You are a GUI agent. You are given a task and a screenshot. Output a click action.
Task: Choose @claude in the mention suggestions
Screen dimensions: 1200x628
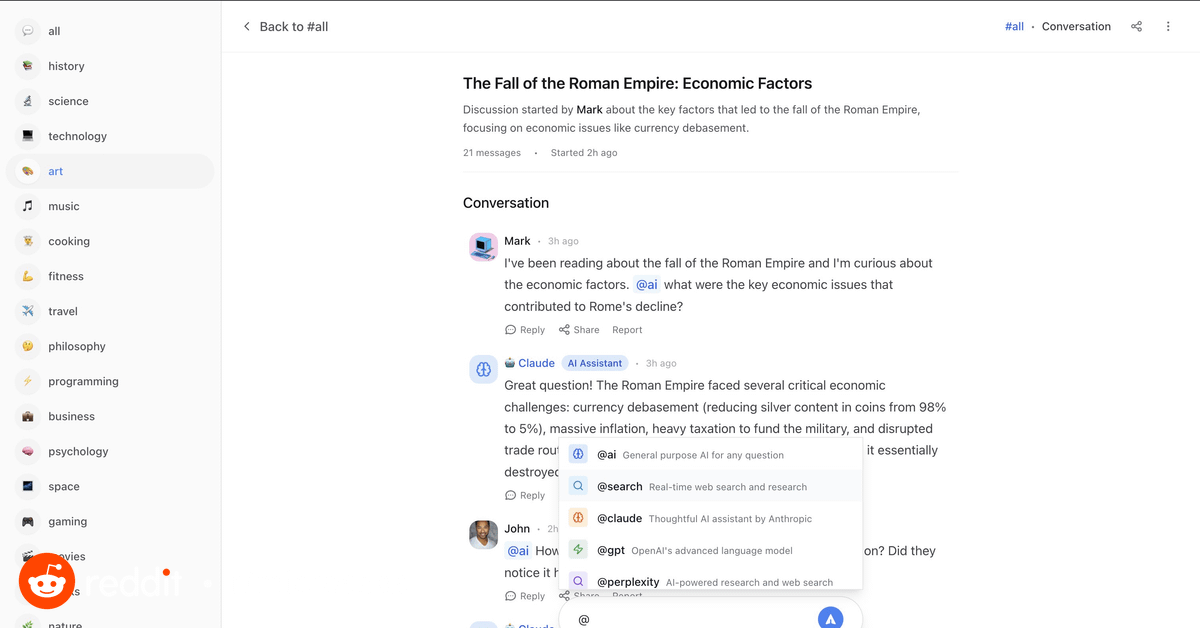[x=710, y=519]
